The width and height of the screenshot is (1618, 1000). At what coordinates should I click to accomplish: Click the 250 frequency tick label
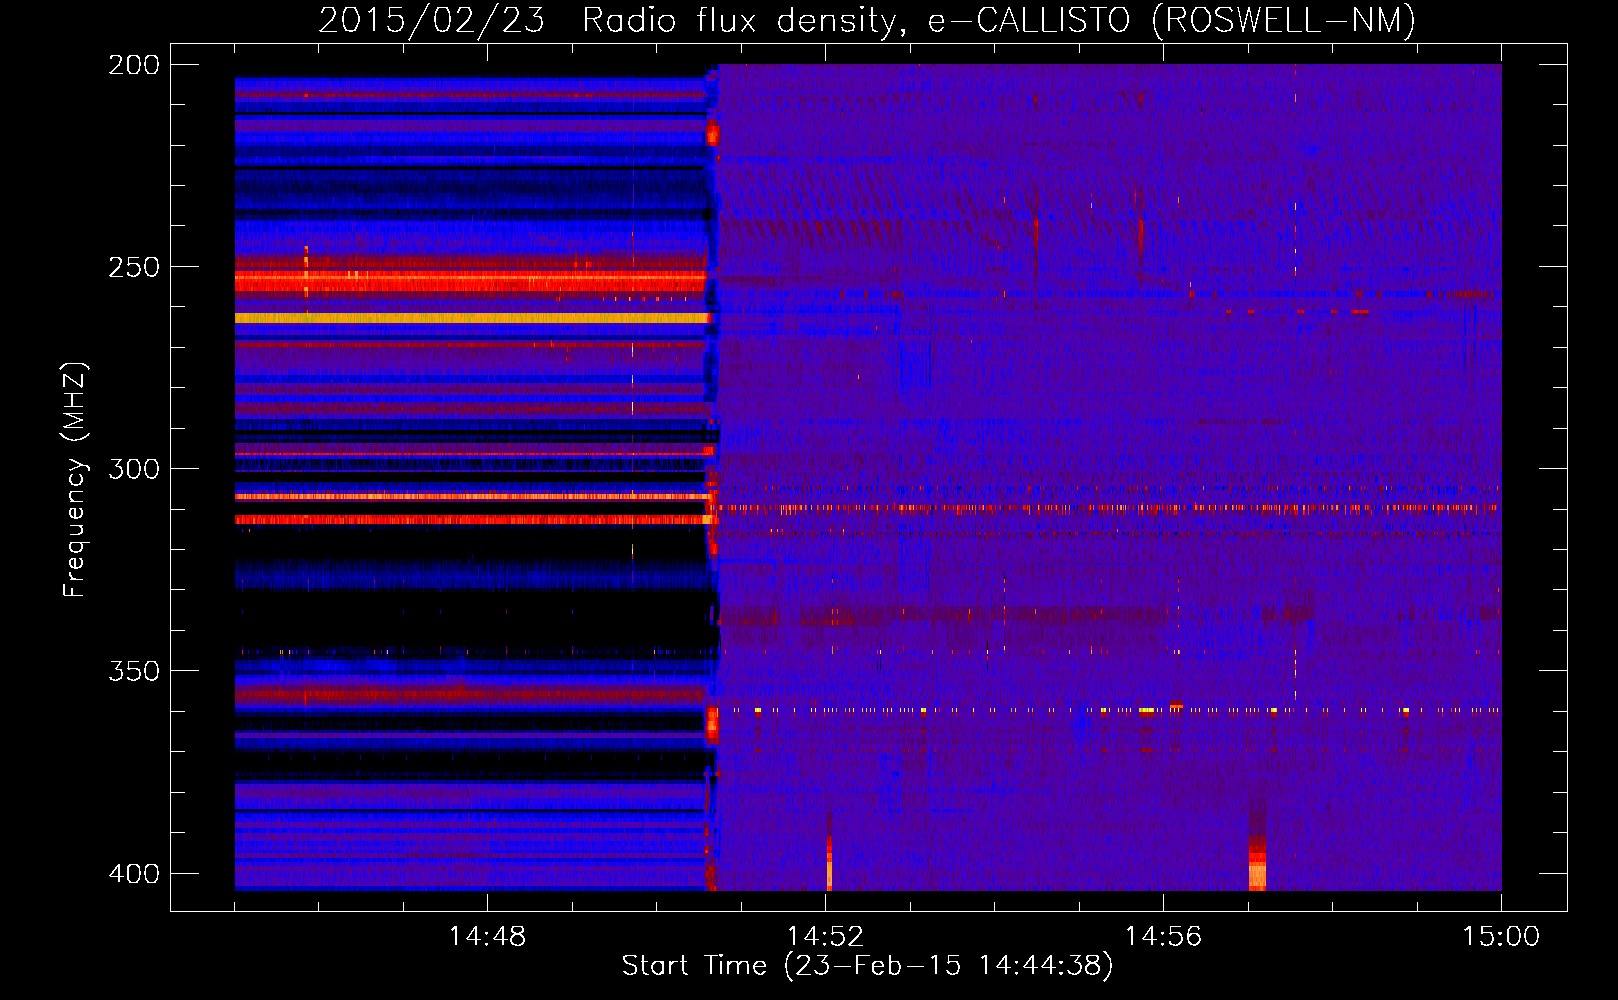click(134, 267)
